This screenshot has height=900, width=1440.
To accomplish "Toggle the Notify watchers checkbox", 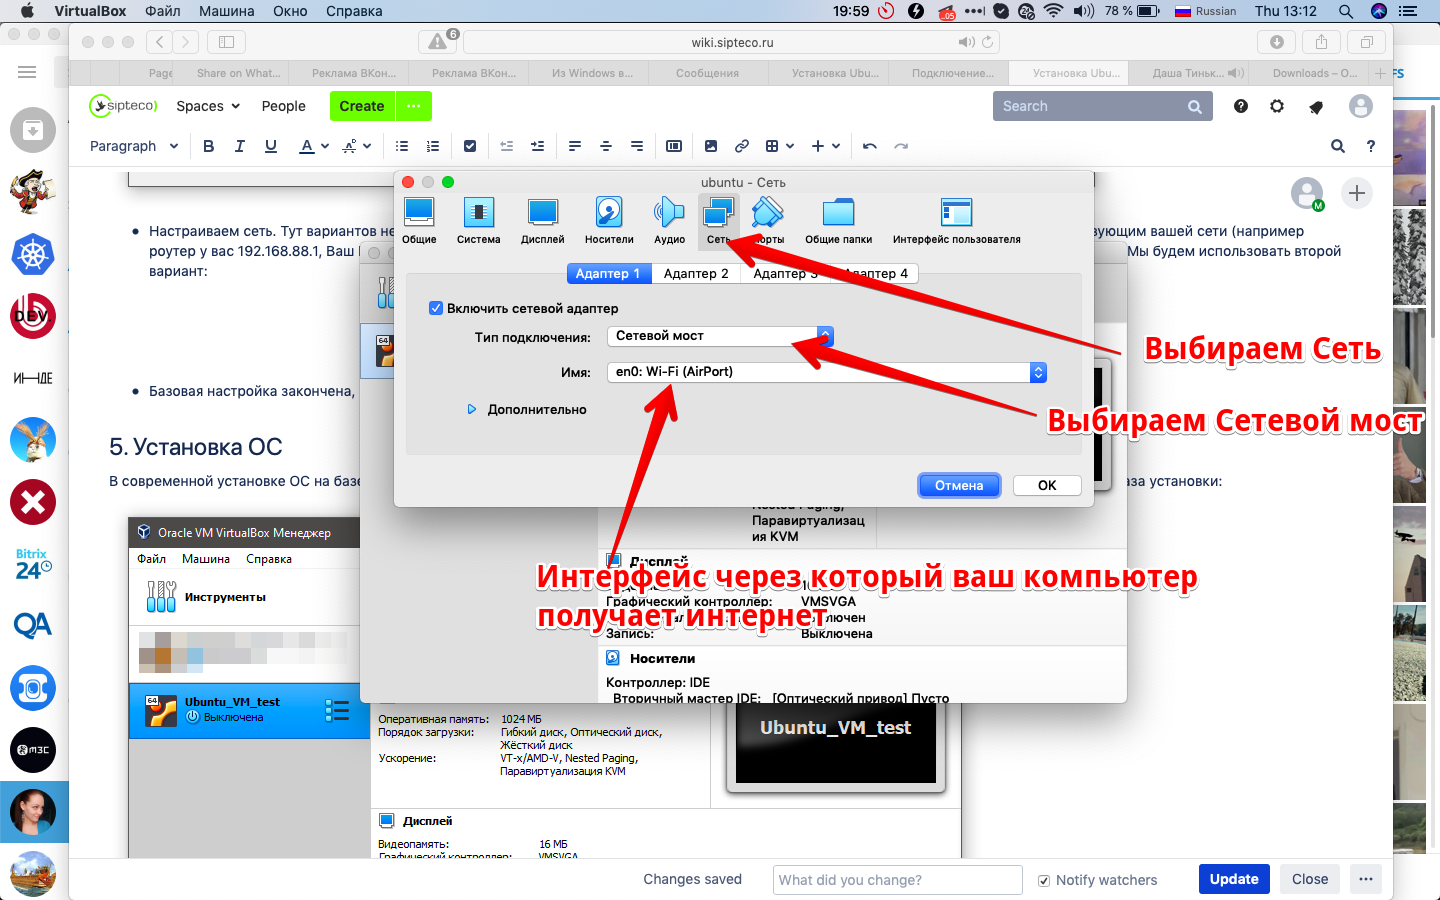I will click(x=1044, y=881).
